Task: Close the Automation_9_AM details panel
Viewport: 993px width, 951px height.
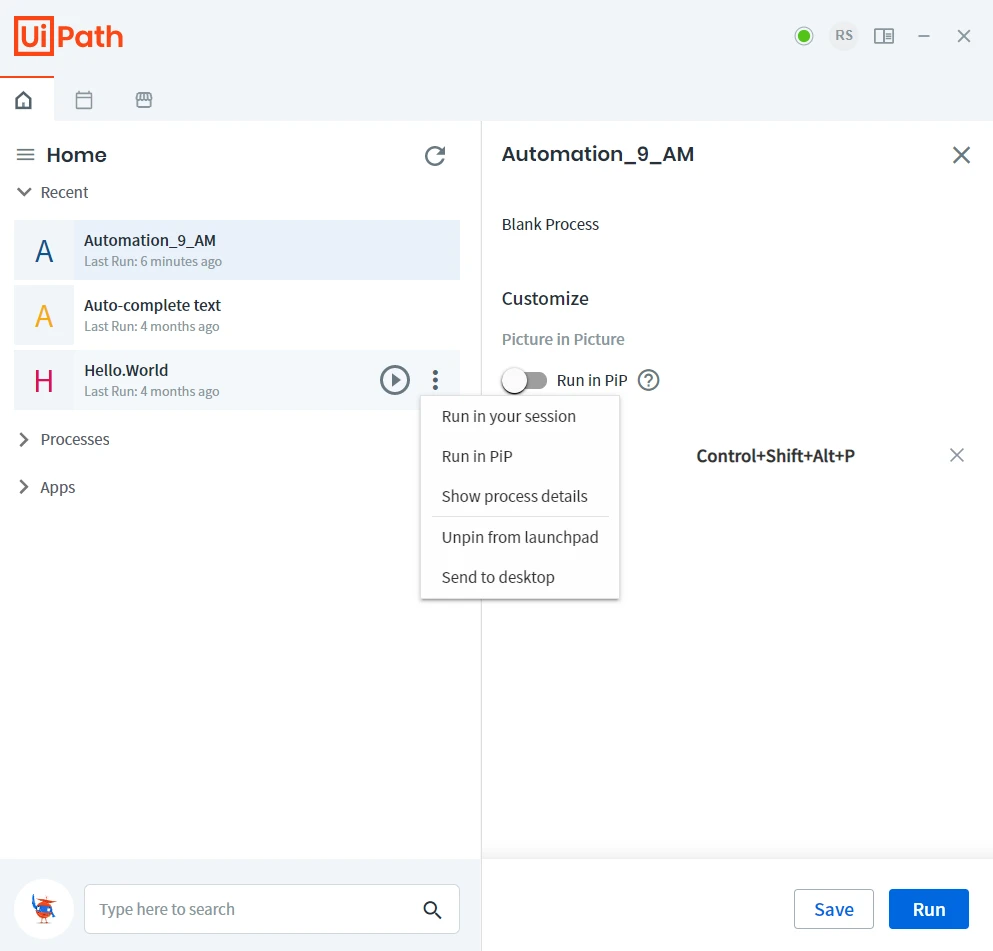Action: [961, 154]
